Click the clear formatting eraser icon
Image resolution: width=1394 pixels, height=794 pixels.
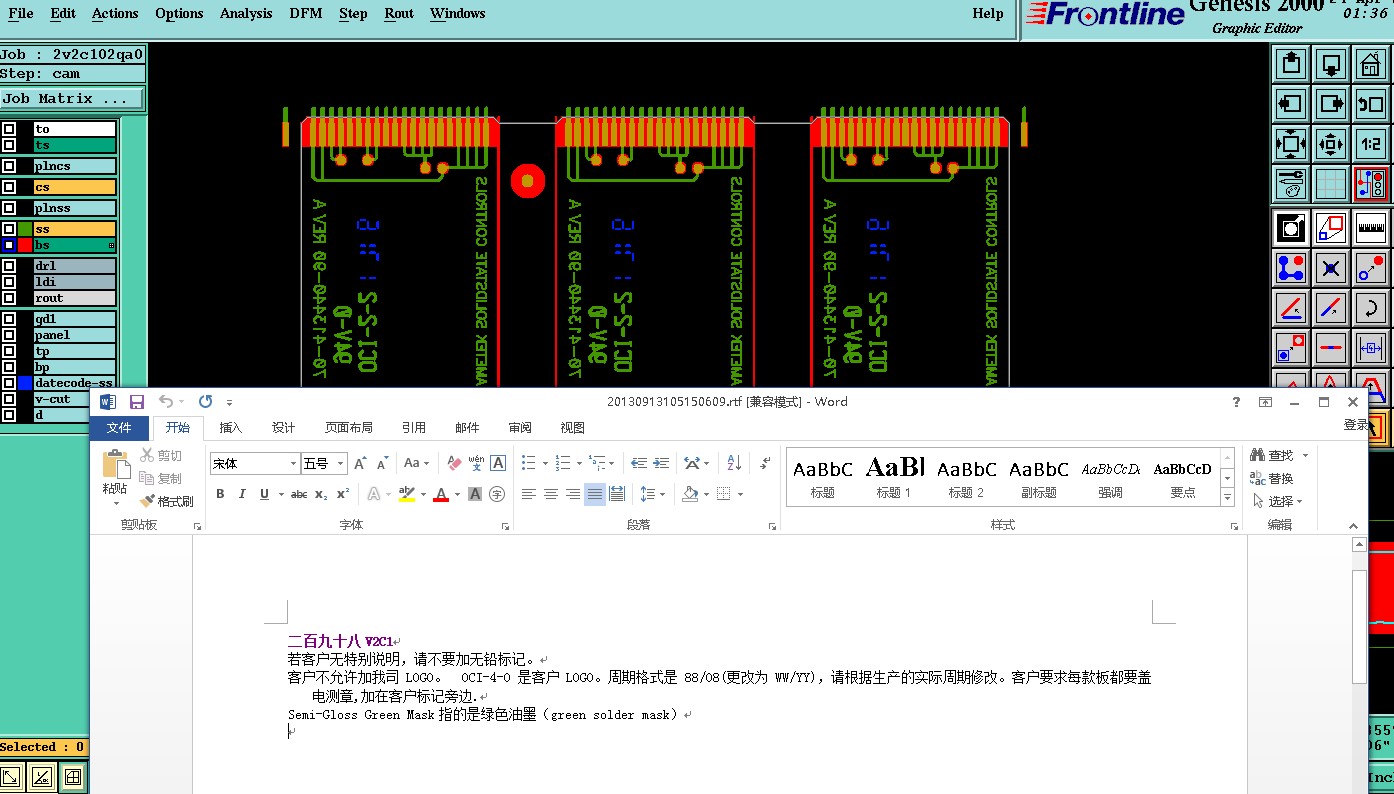point(454,463)
